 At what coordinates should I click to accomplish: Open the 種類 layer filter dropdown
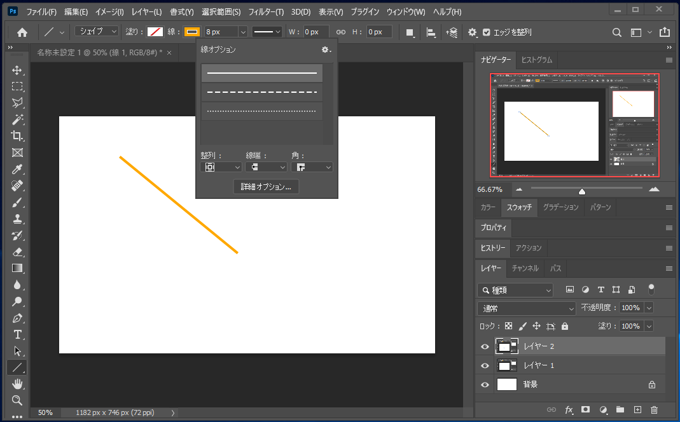(x=515, y=290)
